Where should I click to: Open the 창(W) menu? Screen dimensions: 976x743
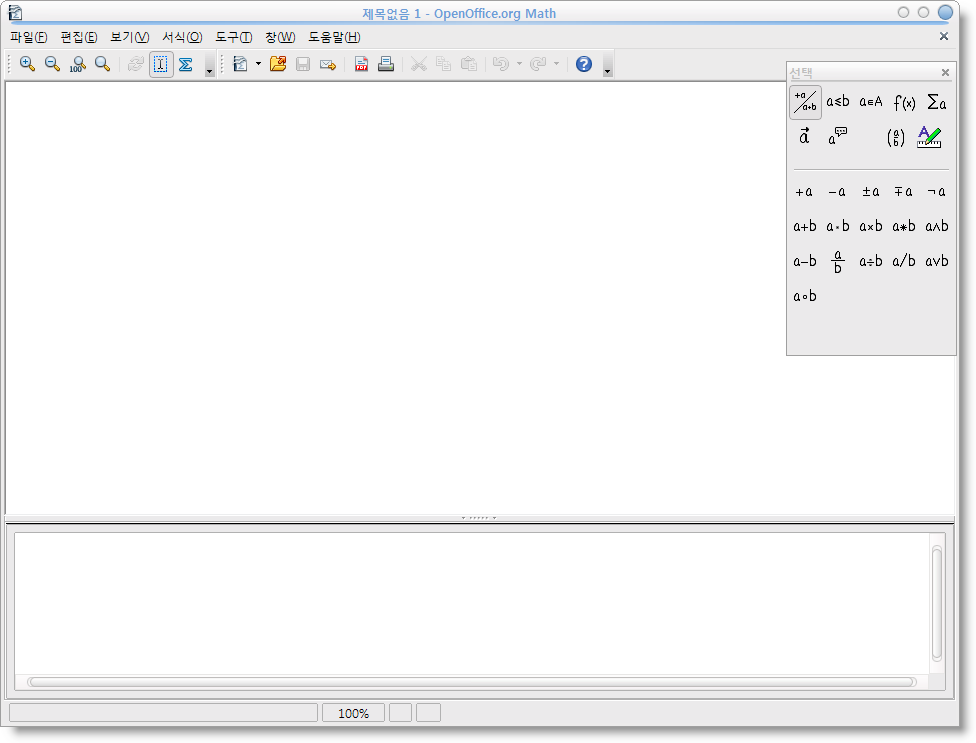[x=280, y=37]
